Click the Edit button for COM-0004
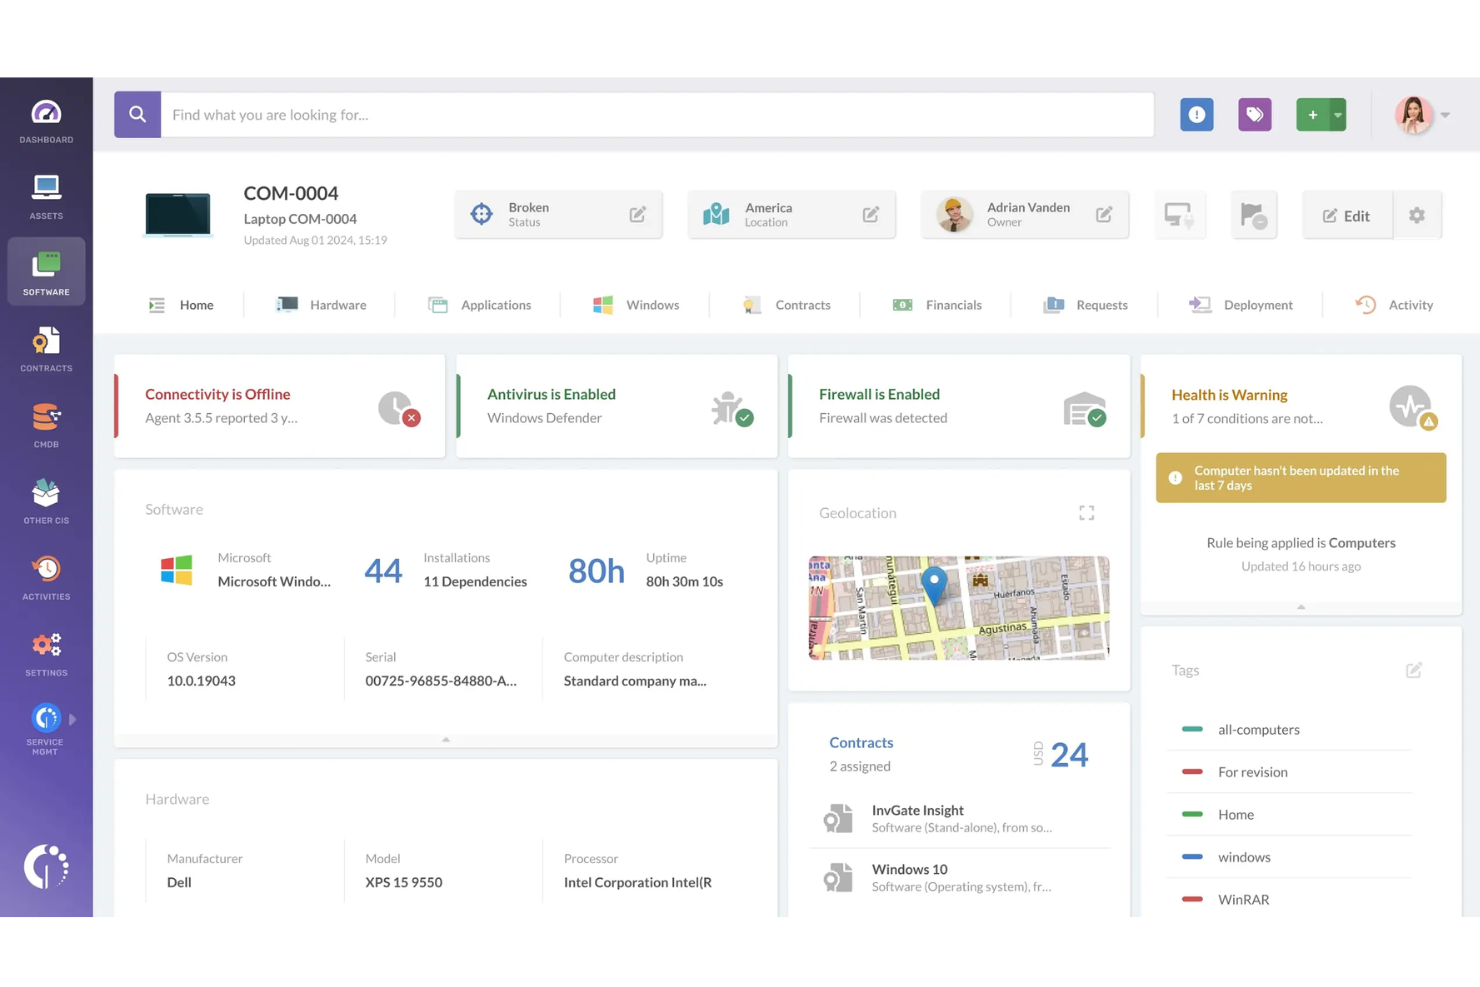Screen dimensions: 1480x987 pyautogui.click(x=1346, y=215)
